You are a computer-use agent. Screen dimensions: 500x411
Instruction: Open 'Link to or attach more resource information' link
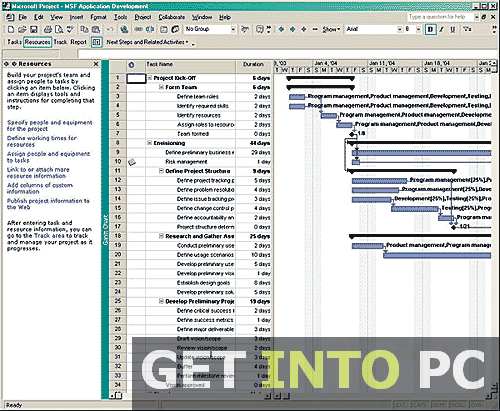[x=38, y=173]
